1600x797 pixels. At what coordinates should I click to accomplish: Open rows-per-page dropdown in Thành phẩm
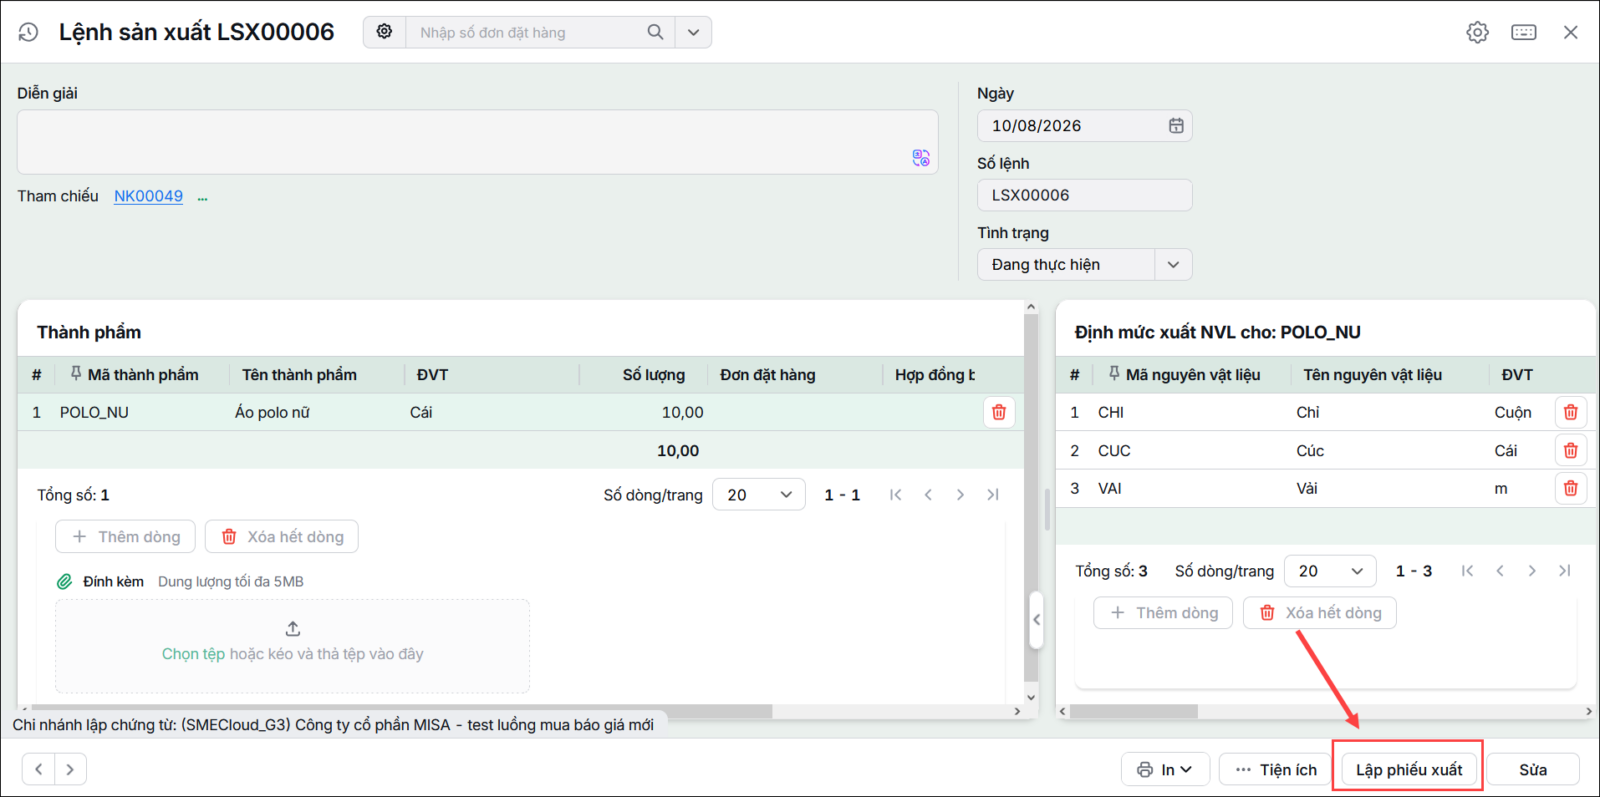click(759, 495)
